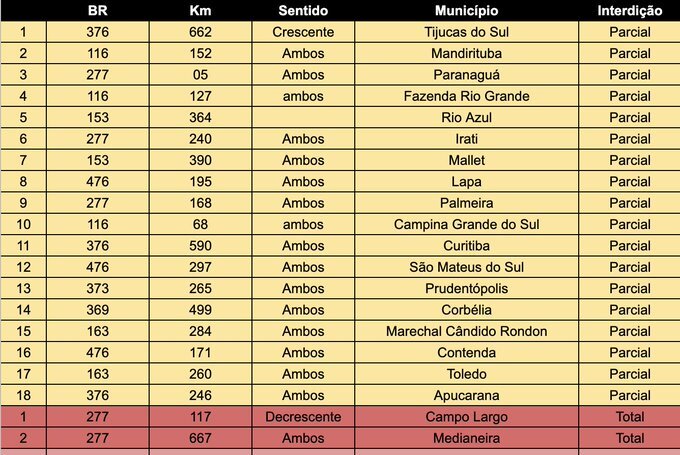
Task: Click the BR column header
Action: pyautogui.click(x=98, y=10)
